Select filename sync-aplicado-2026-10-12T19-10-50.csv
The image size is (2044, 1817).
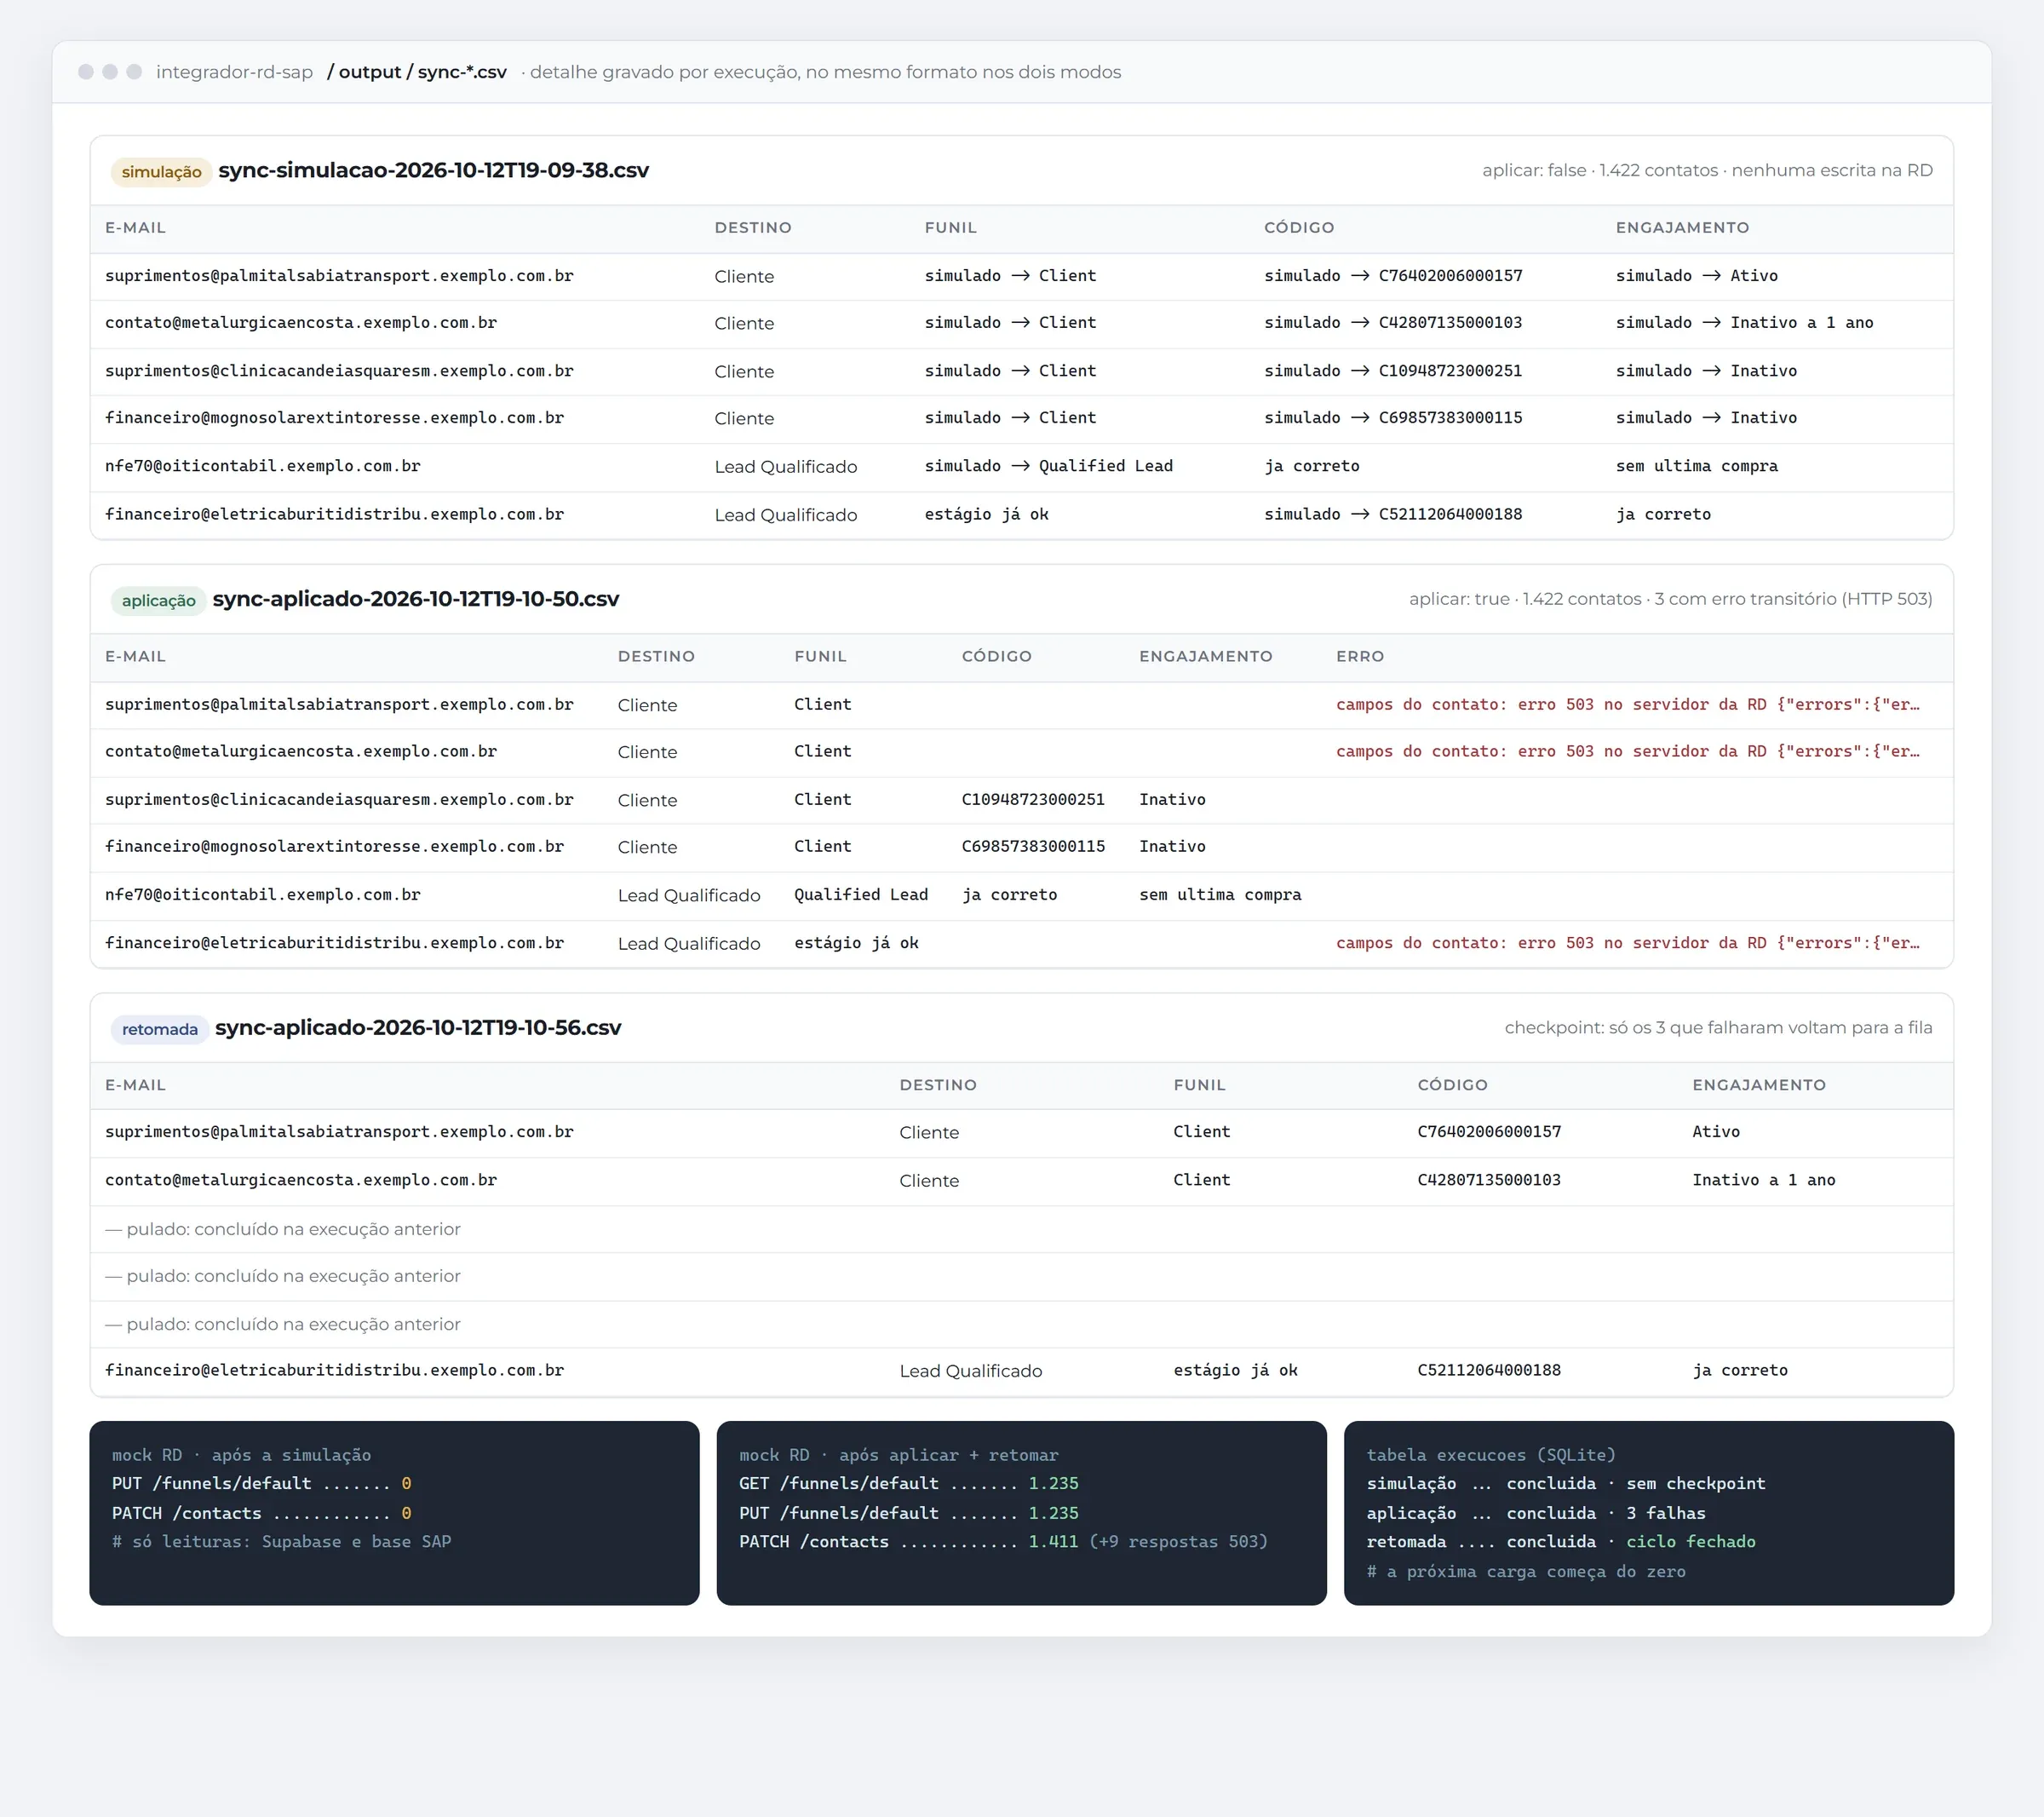coord(416,599)
